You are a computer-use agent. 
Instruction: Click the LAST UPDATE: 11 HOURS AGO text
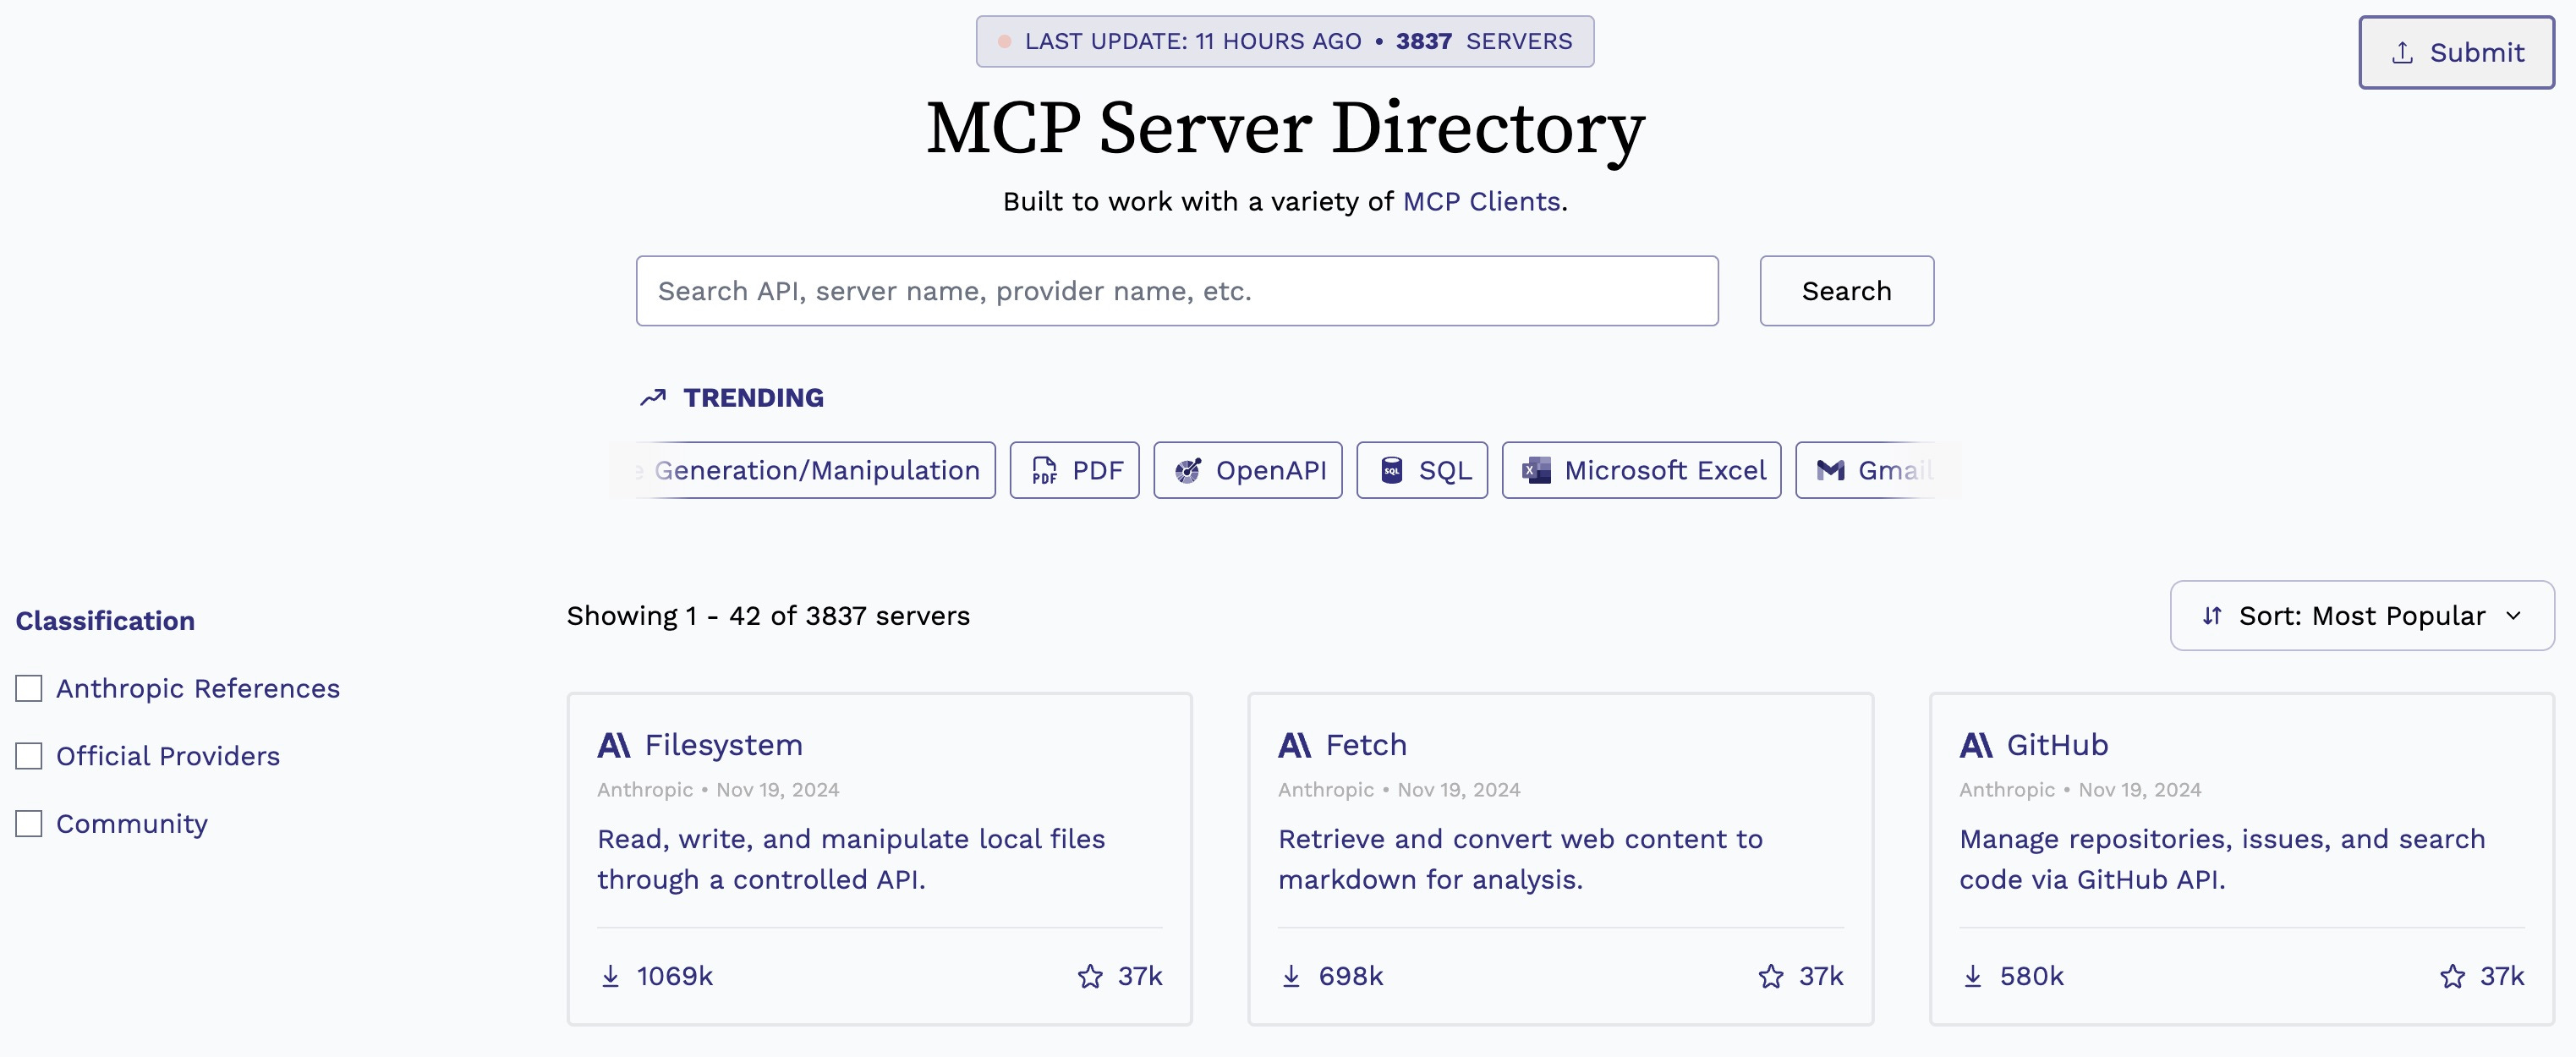pos(1193,41)
